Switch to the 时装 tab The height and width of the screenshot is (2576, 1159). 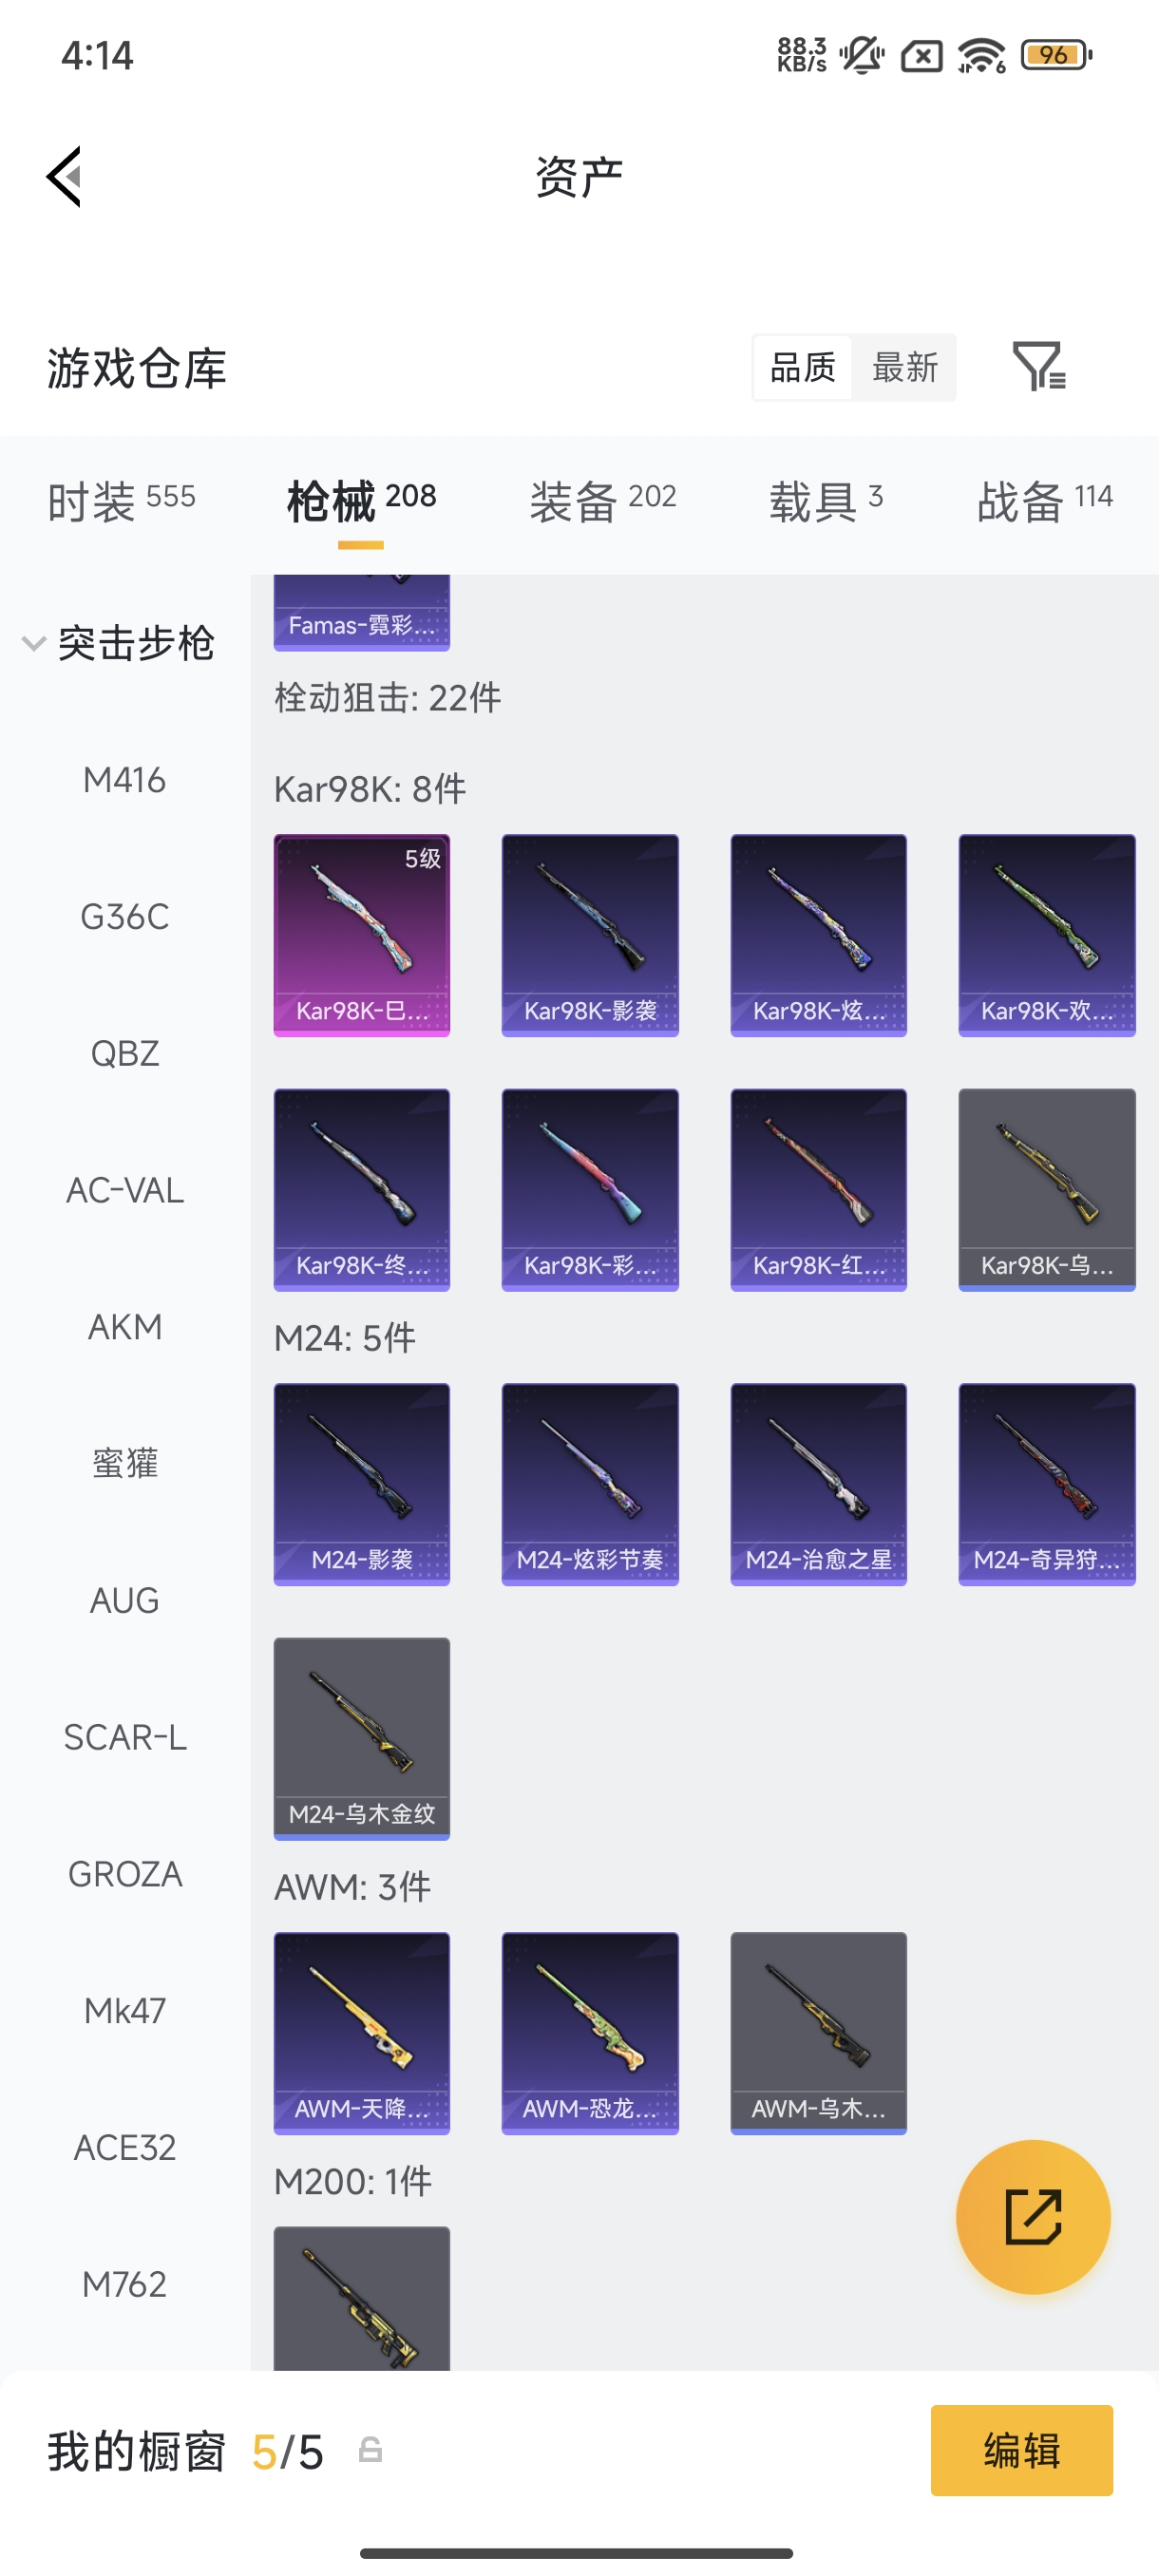click(121, 500)
